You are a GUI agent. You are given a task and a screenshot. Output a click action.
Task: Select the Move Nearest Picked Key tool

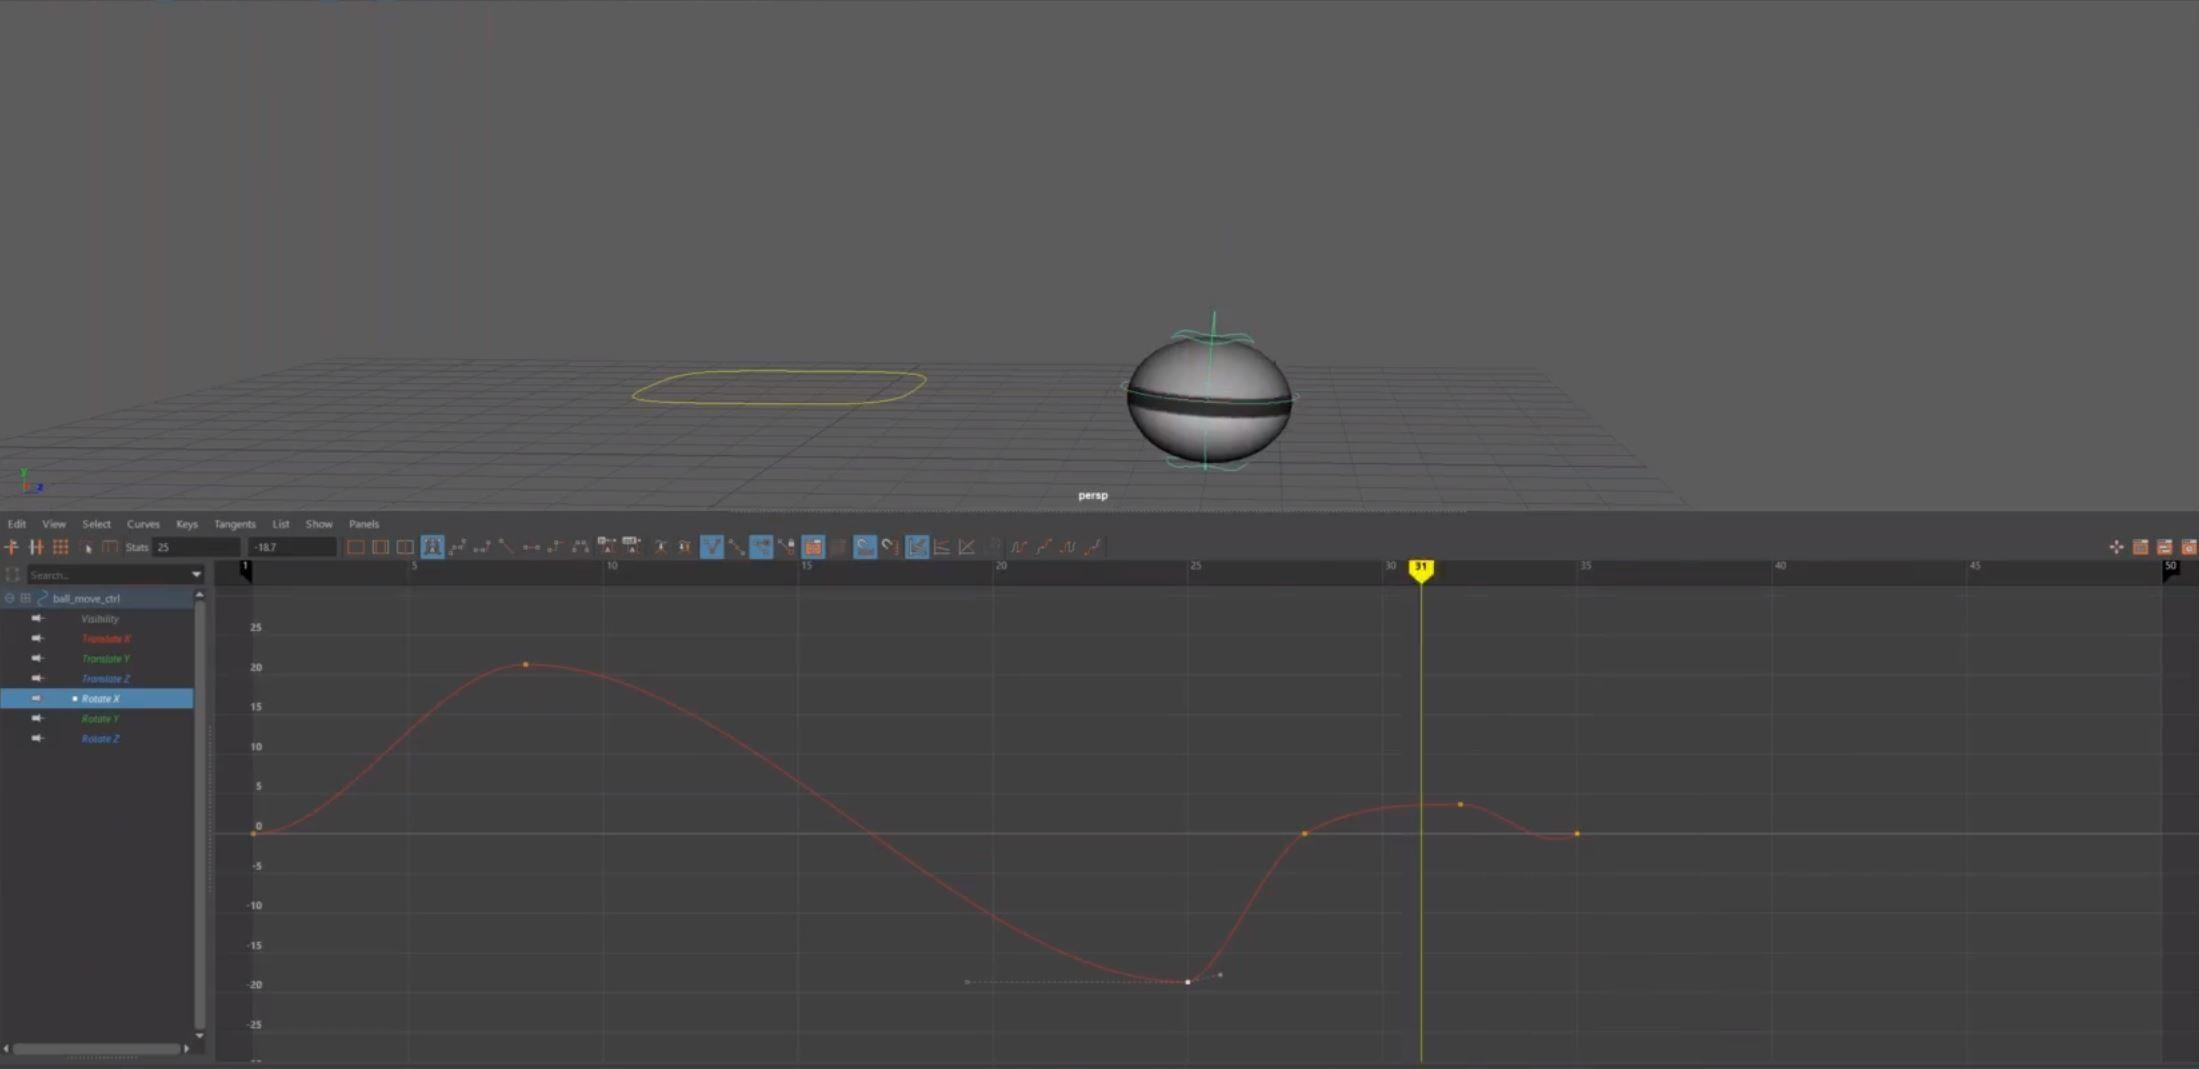point(11,547)
